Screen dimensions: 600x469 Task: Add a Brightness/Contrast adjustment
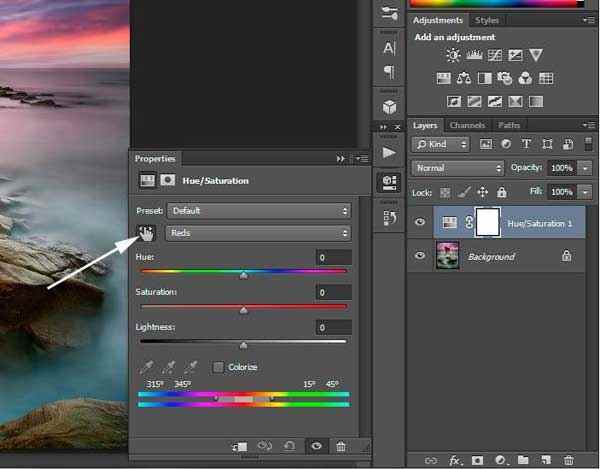click(x=453, y=55)
